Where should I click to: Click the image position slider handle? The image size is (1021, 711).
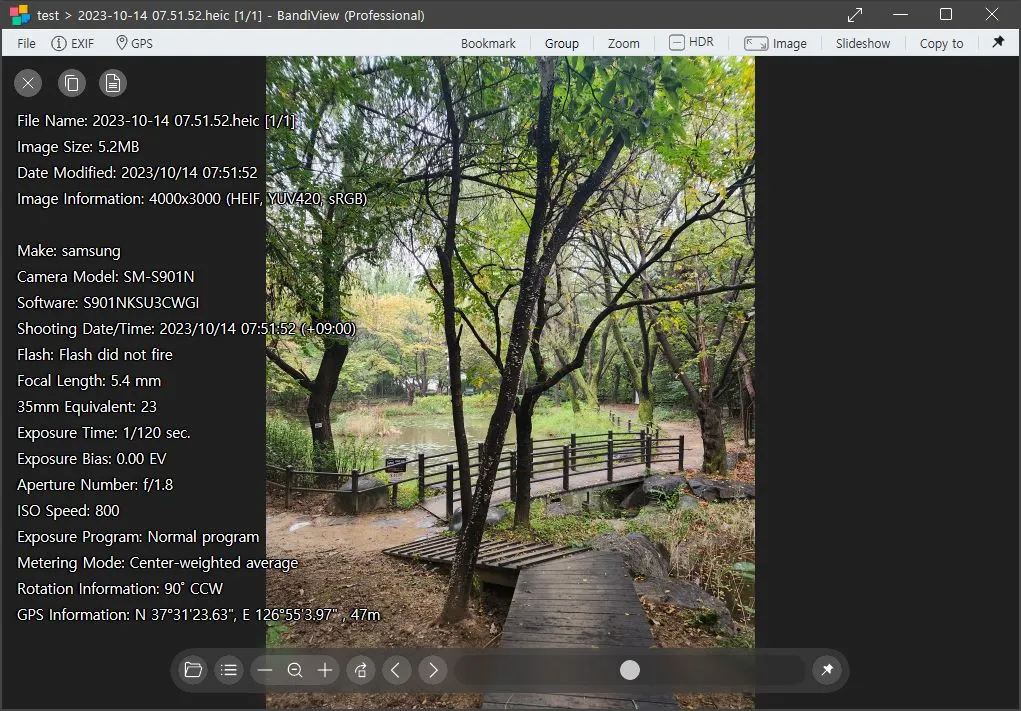pyautogui.click(x=630, y=670)
